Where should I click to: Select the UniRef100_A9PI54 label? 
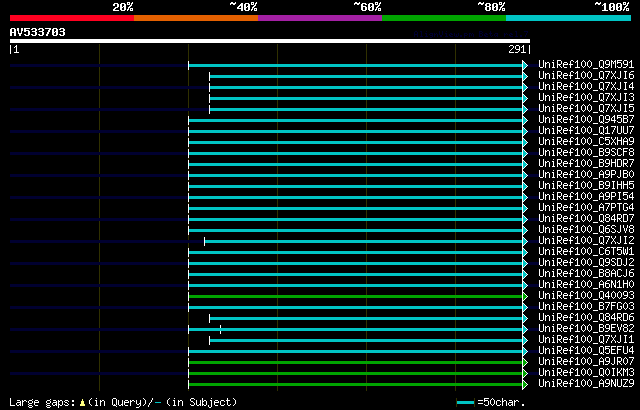[x=586, y=197]
